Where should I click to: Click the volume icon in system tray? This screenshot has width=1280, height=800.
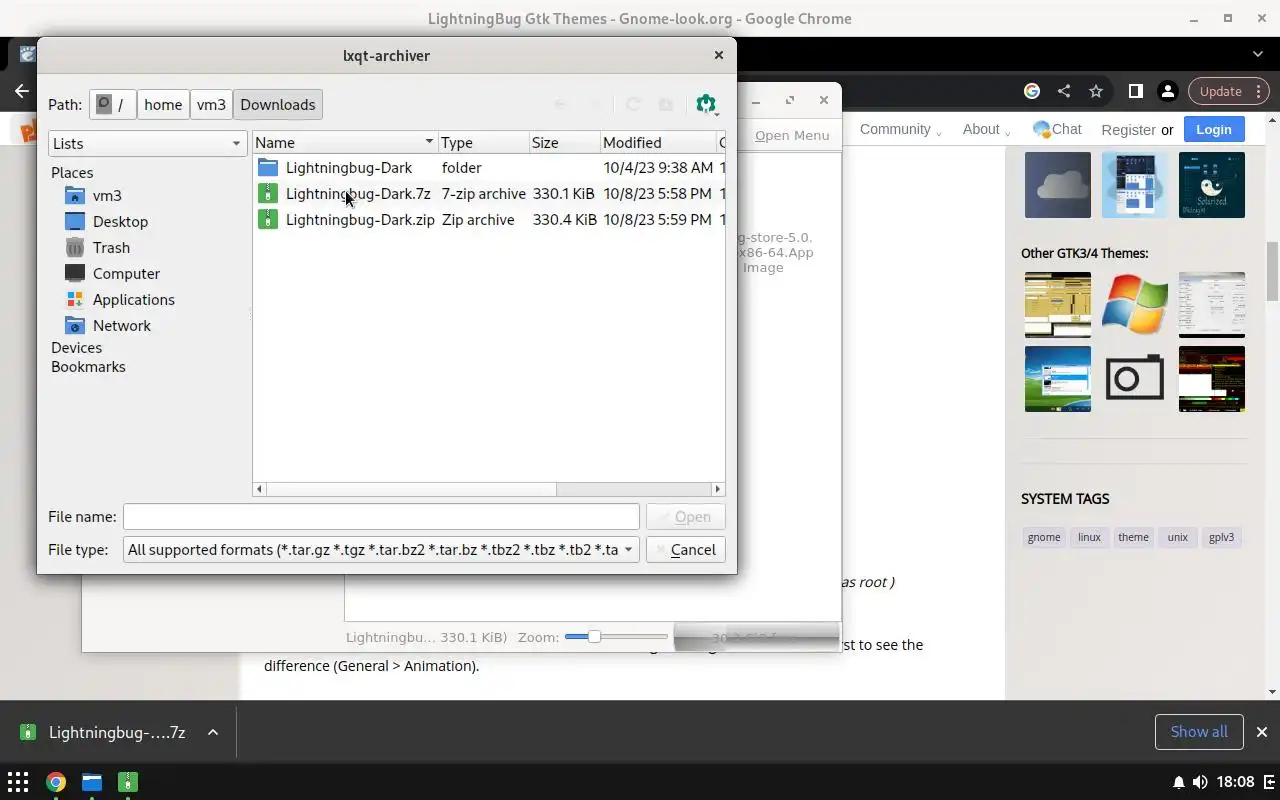pyautogui.click(x=1200, y=782)
